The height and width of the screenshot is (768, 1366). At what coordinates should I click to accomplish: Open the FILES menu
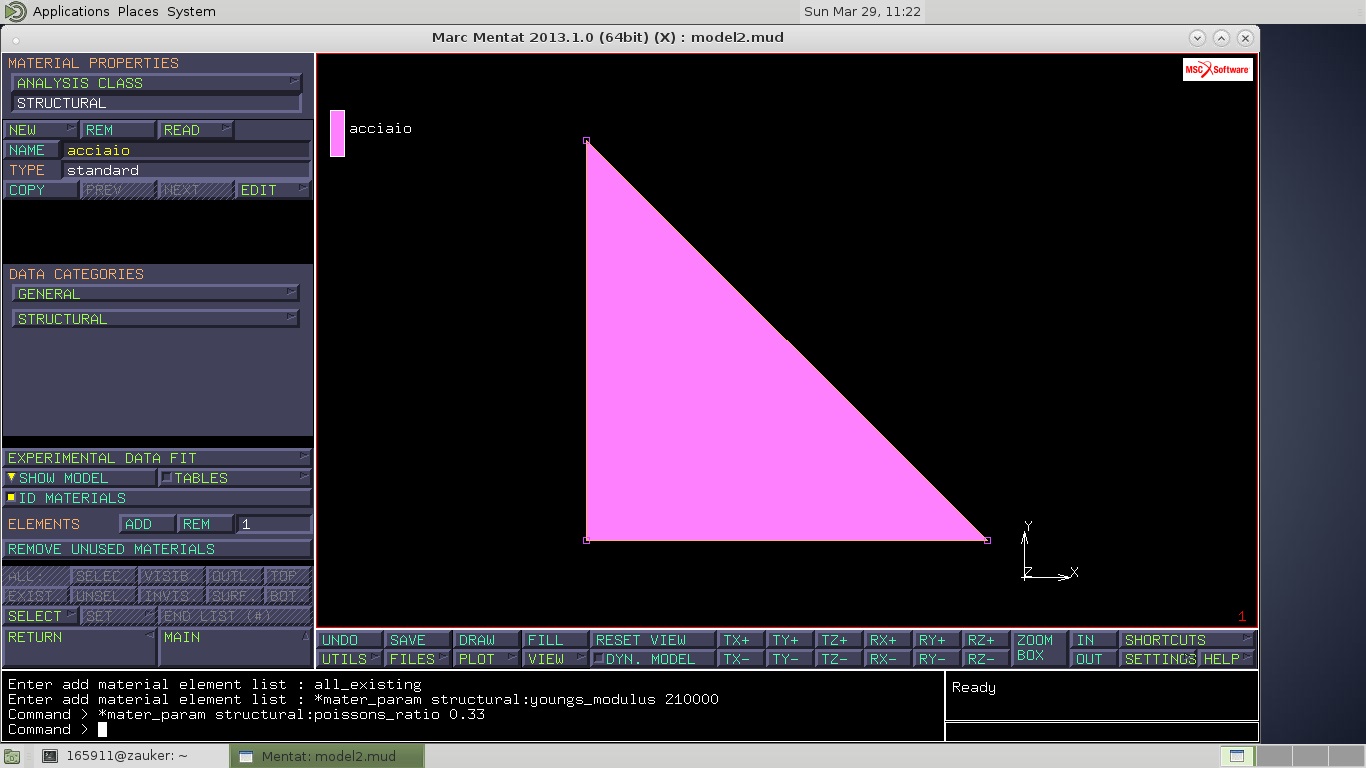tap(418, 659)
